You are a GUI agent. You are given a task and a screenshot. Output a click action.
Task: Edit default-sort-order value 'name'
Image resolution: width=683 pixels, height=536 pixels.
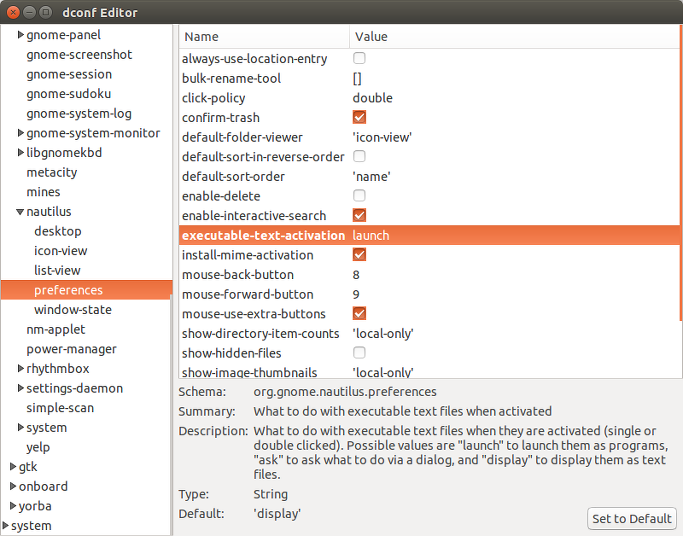(x=371, y=176)
